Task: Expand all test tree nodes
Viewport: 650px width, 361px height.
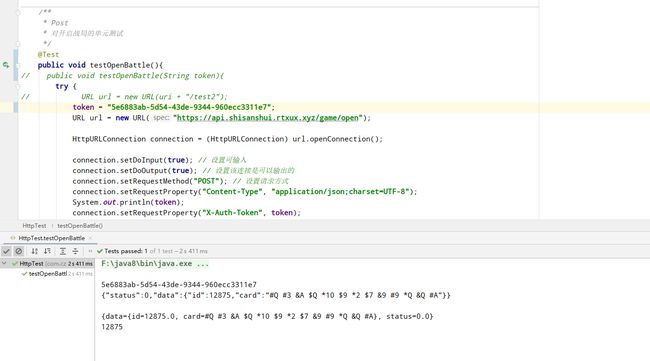Action: pyautogui.click(x=63, y=251)
